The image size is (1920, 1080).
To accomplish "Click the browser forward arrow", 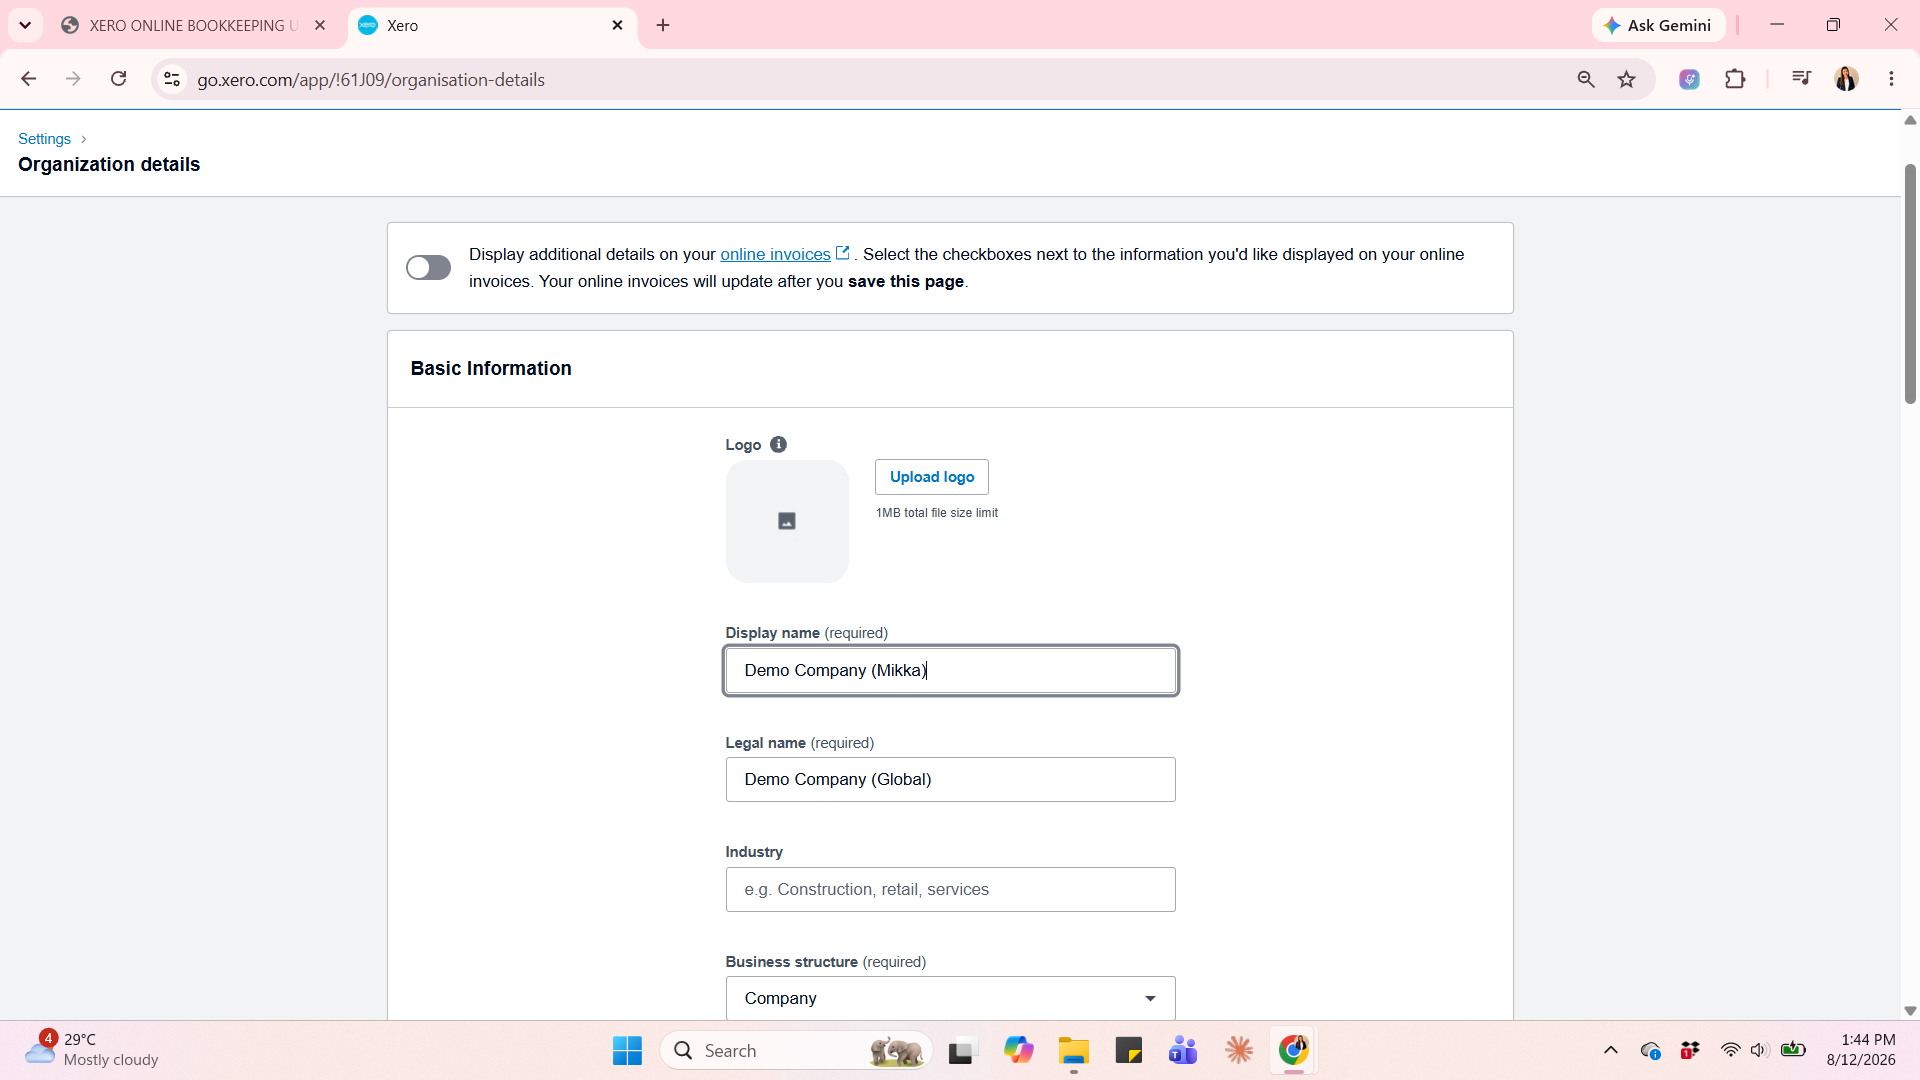I will [73, 79].
